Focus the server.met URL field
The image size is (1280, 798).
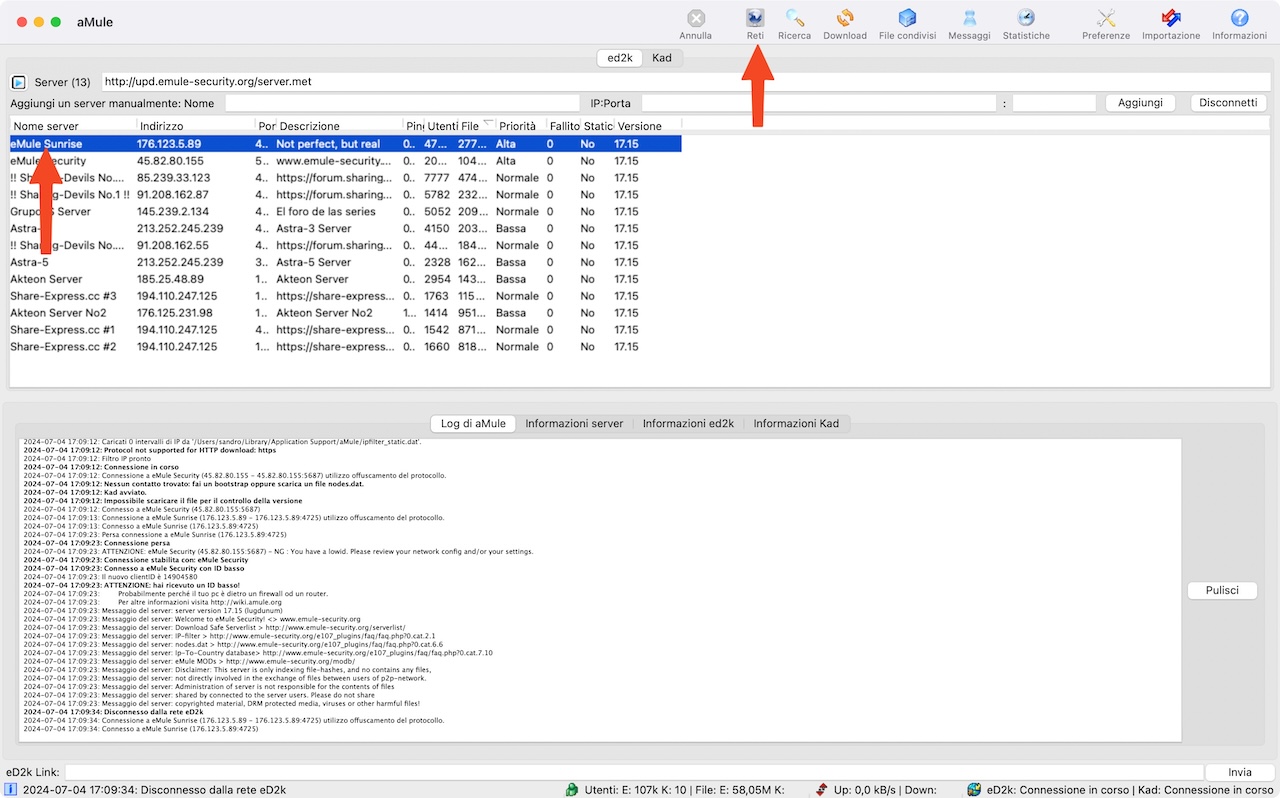click(x=685, y=82)
